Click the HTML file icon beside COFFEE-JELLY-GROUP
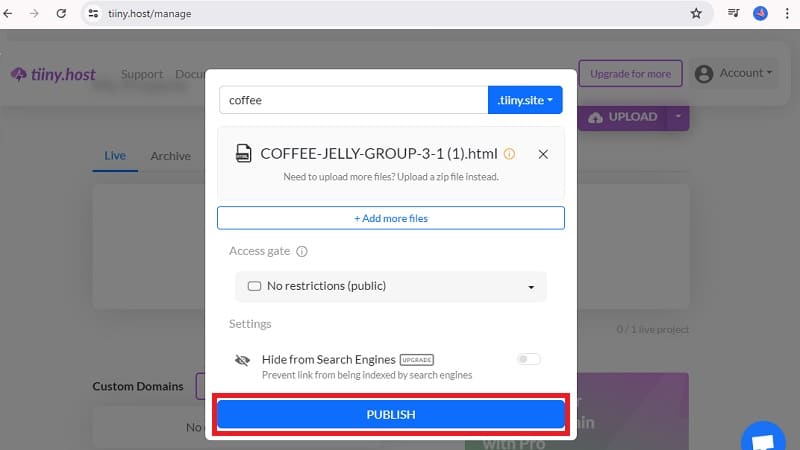This screenshot has height=450, width=800. [243, 153]
